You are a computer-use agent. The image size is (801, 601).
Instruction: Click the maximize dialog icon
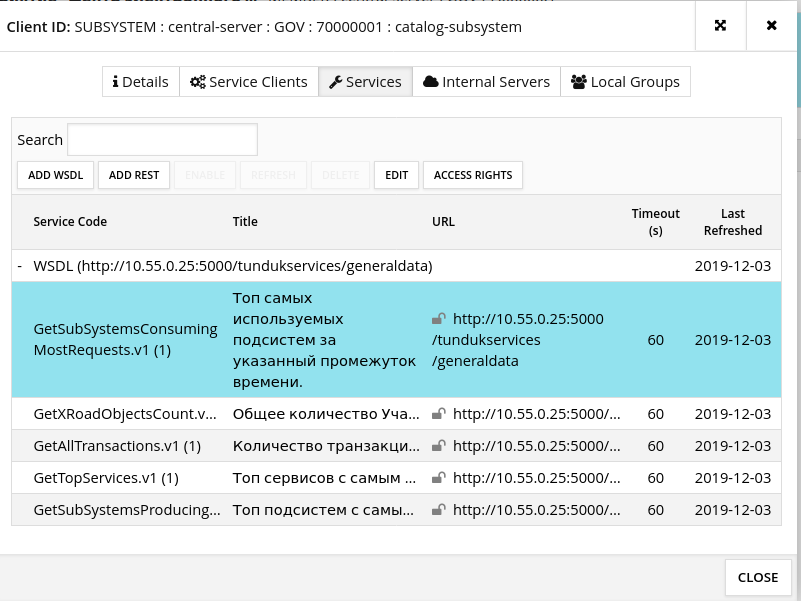coord(720,26)
